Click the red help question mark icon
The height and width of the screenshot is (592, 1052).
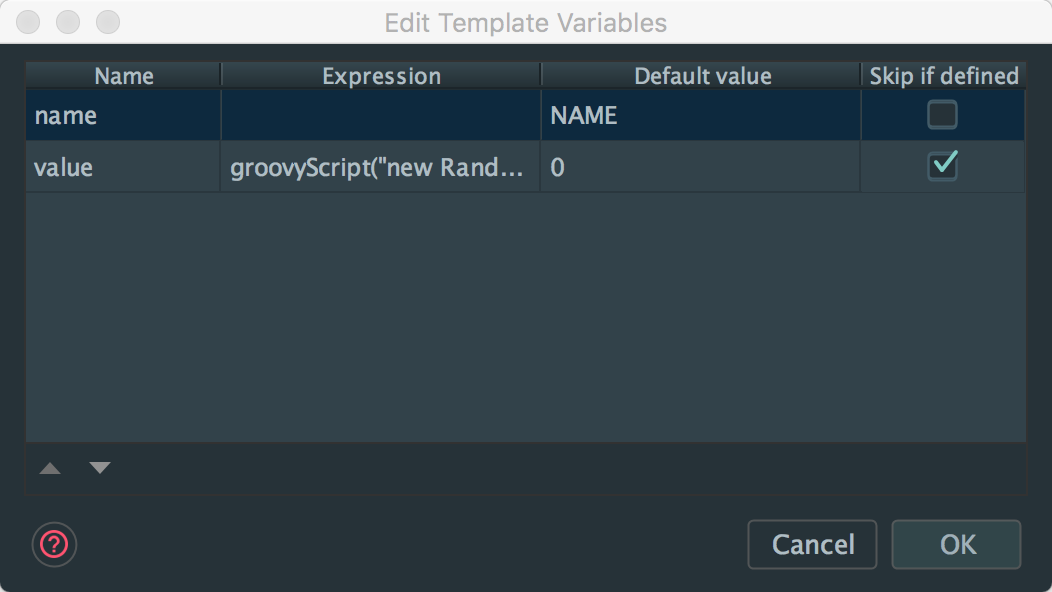(x=54, y=545)
